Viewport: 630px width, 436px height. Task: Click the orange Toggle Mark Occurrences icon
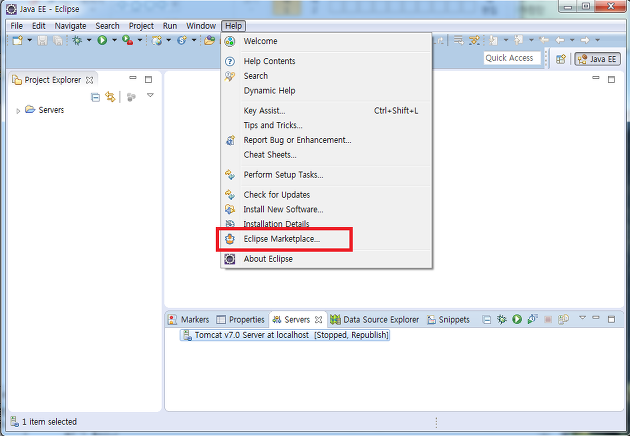pos(475,40)
